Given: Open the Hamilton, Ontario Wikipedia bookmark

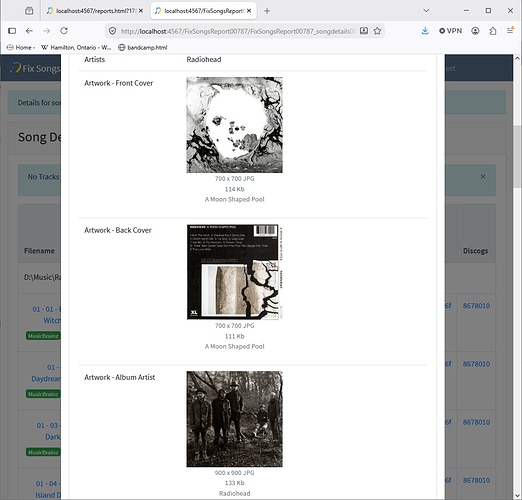Looking at the screenshot, I should tap(76, 47).
